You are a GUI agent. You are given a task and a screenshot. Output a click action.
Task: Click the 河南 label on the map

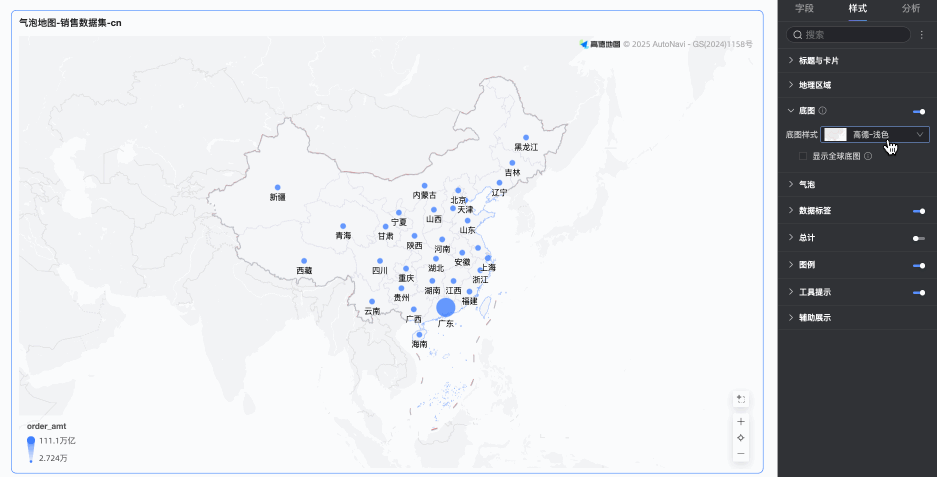click(x=442, y=249)
